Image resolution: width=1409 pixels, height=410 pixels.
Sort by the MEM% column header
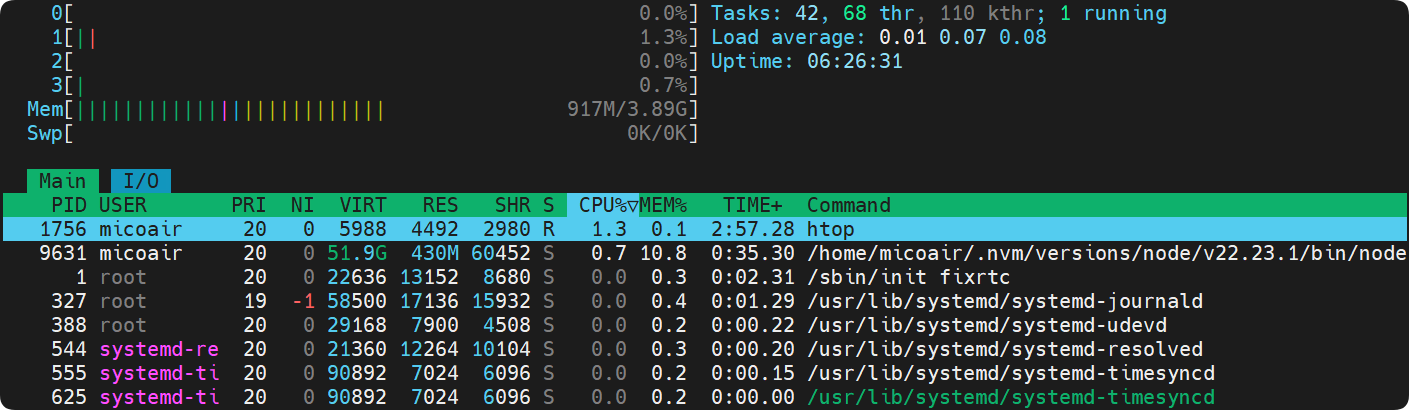663,205
